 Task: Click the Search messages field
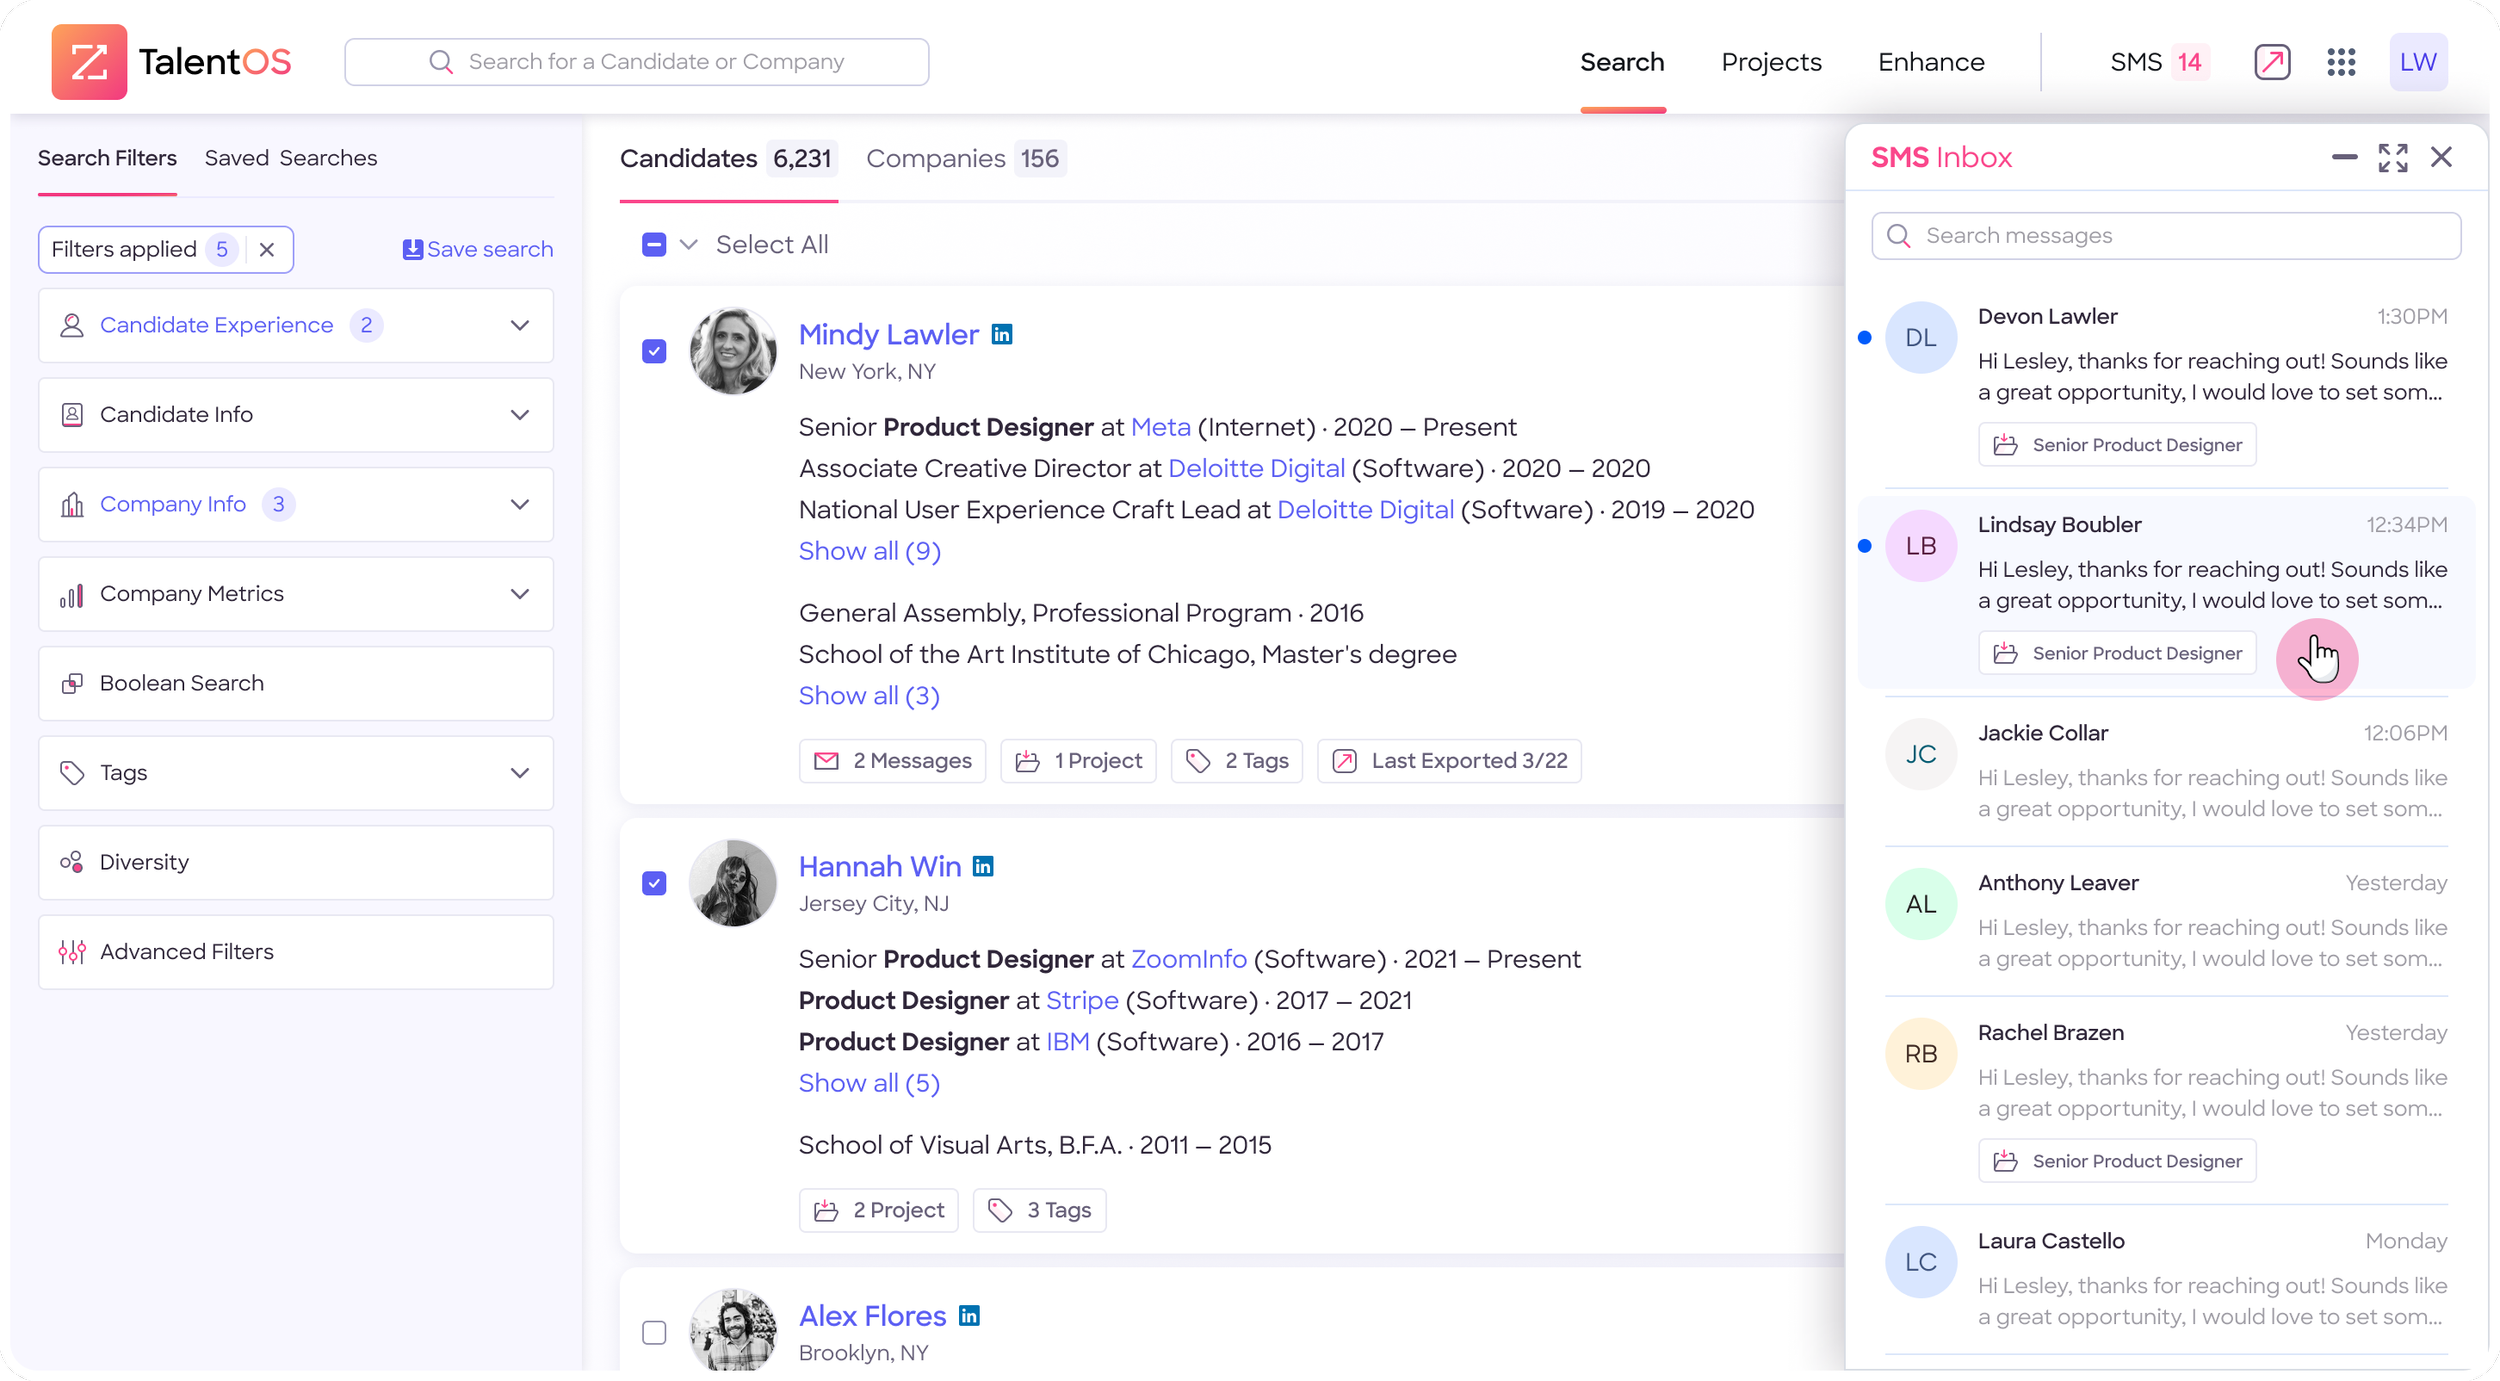point(2165,236)
